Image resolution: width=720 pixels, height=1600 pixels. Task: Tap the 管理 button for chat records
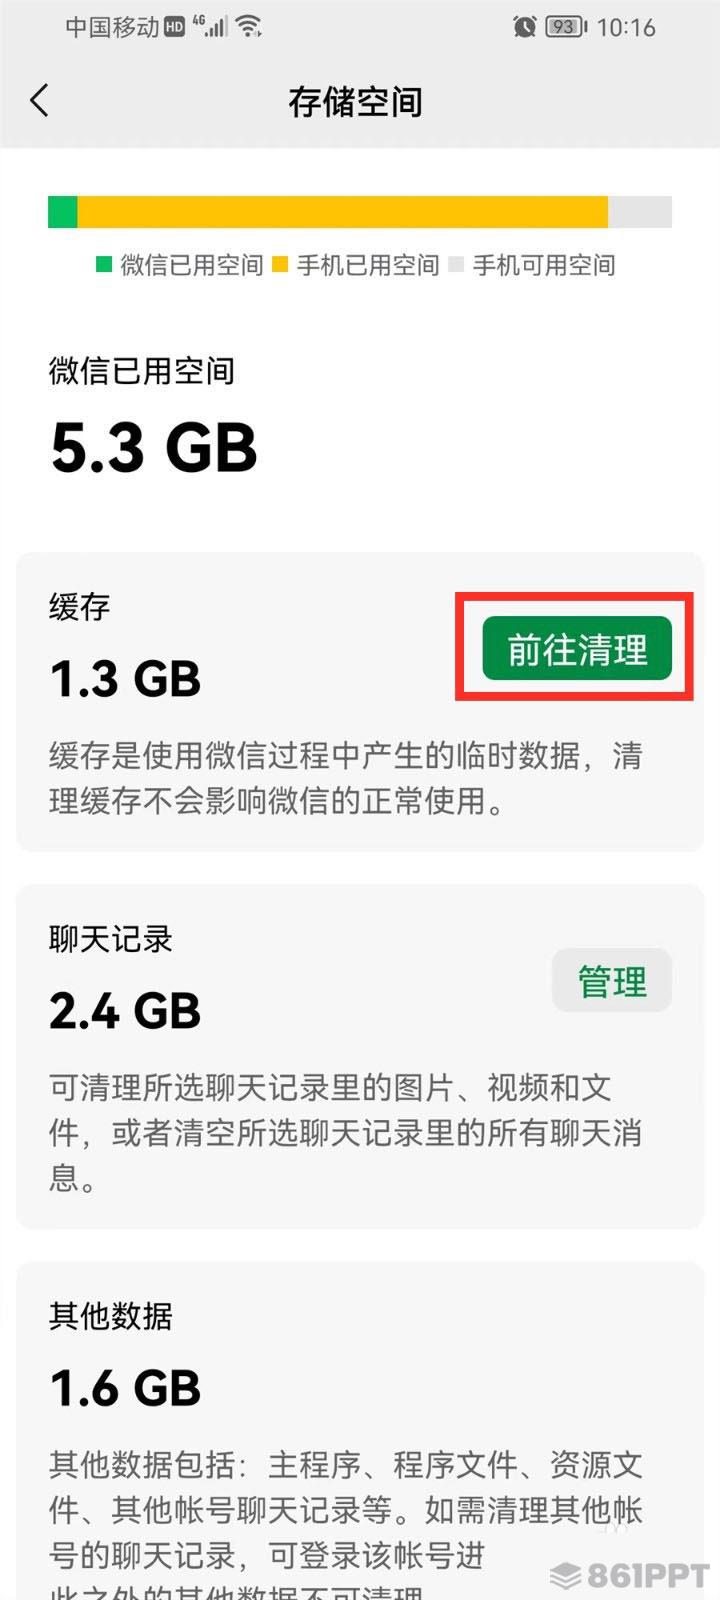tap(612, 980)
